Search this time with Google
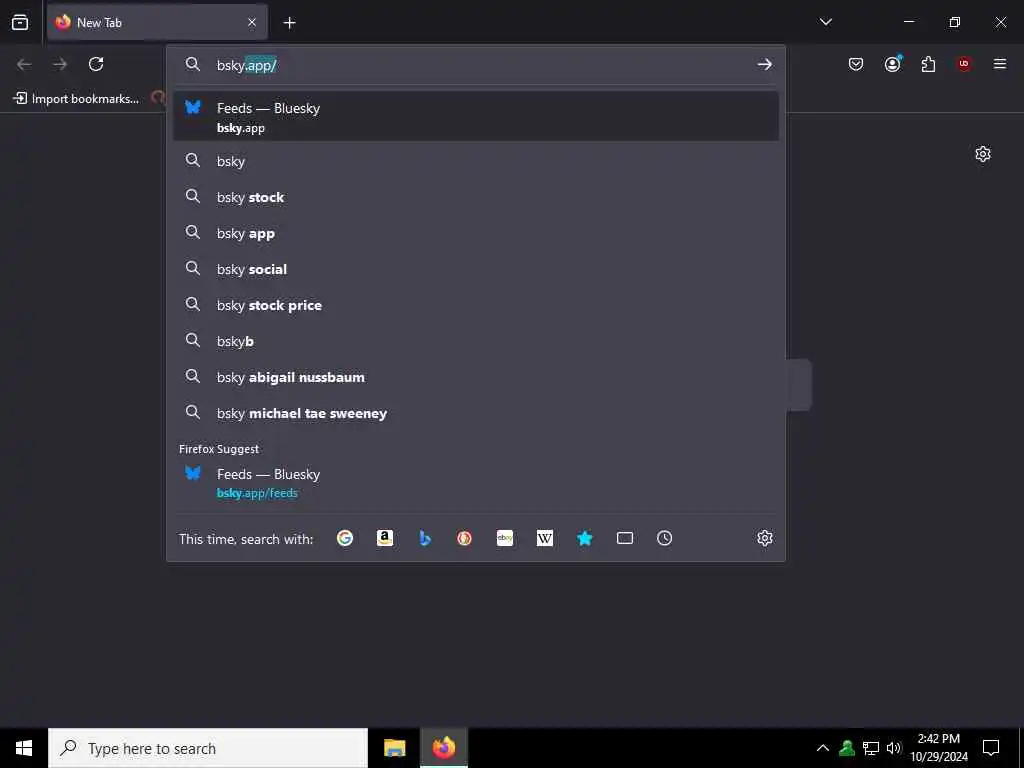The height and width of the screenshot is (768, 1024). (345, 538)
